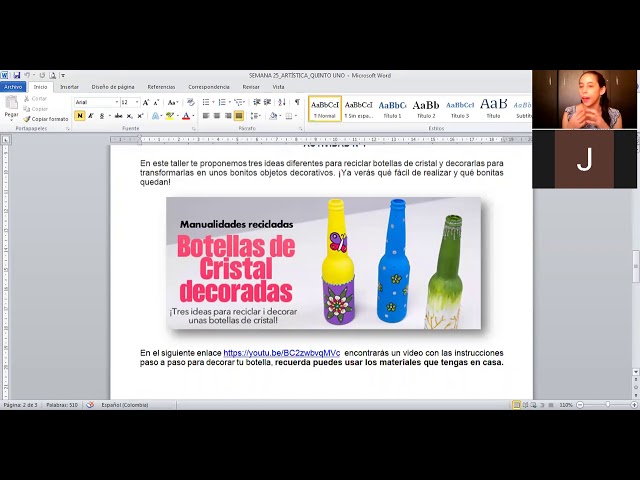Increase font size with the grow font icon
This screenshot has width=640, height=480.
point(146,102)
